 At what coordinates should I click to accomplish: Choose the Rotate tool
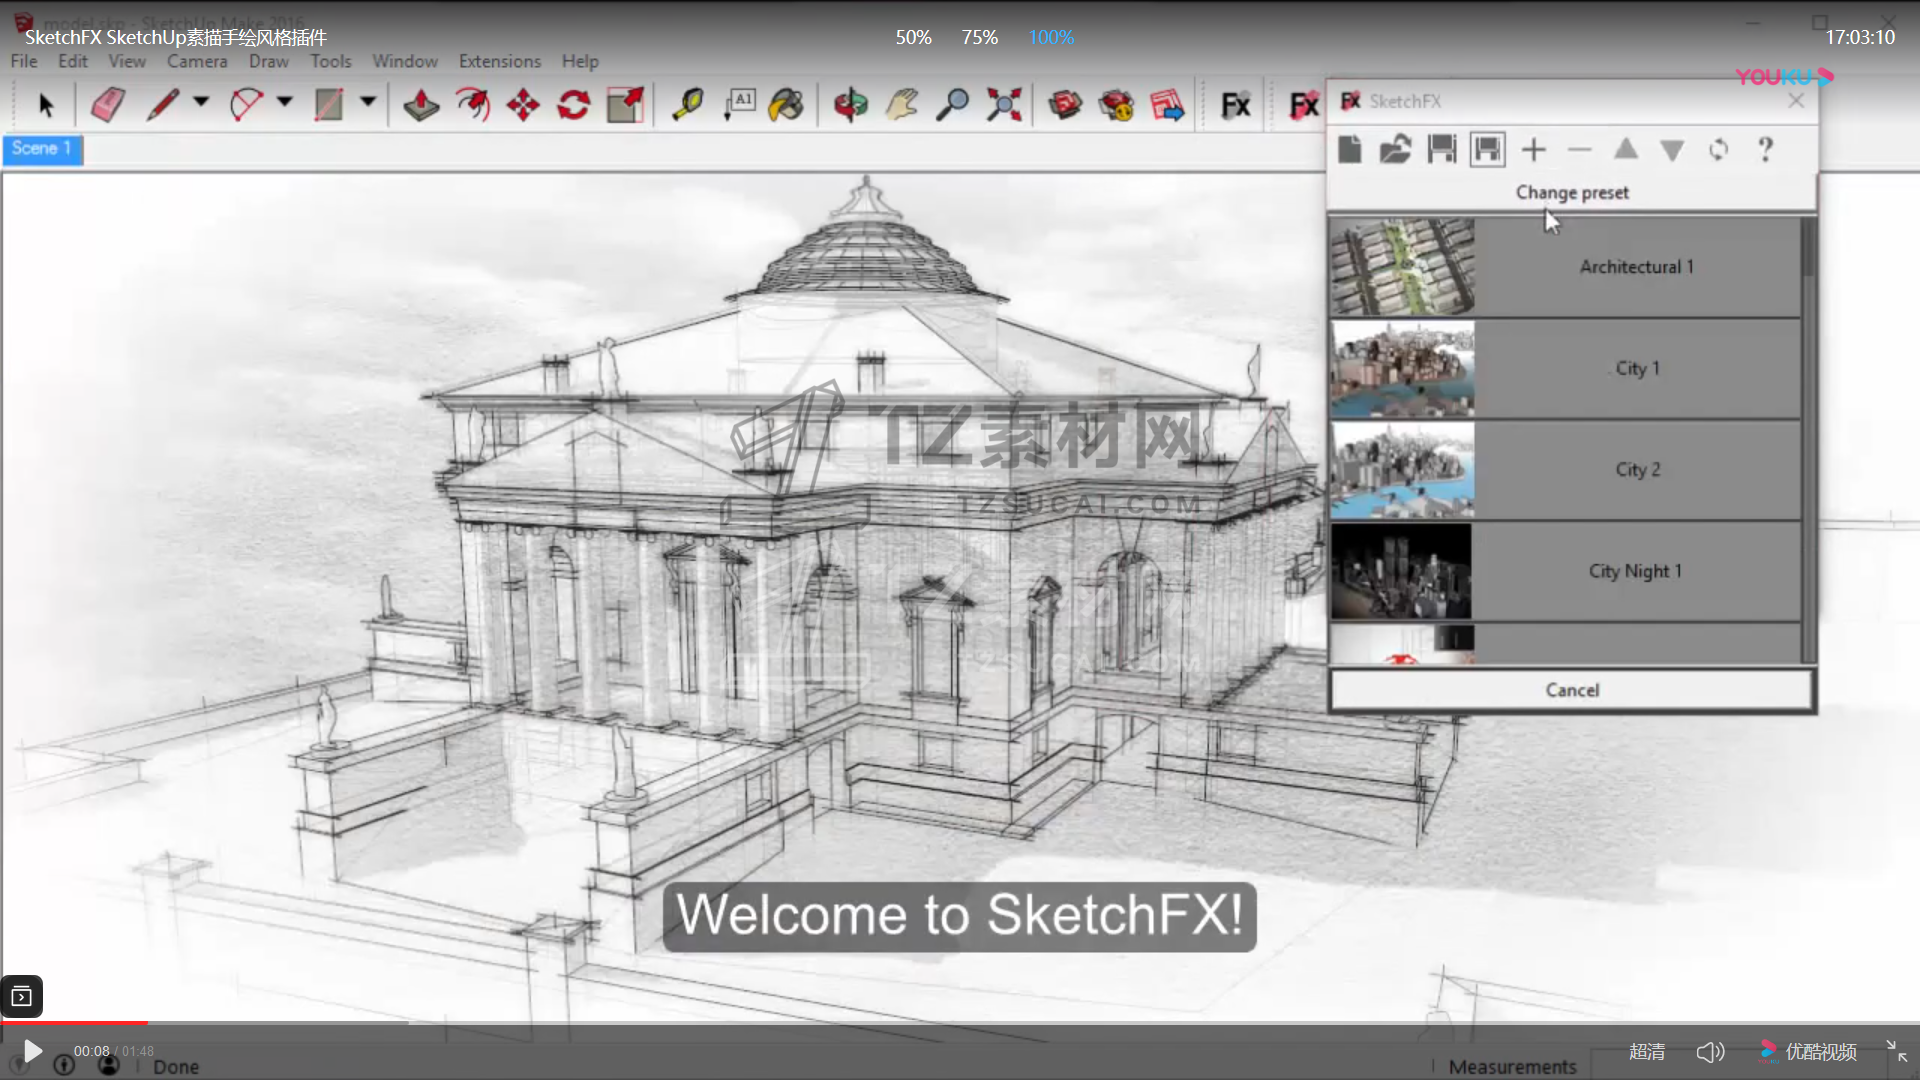point(574,105)
